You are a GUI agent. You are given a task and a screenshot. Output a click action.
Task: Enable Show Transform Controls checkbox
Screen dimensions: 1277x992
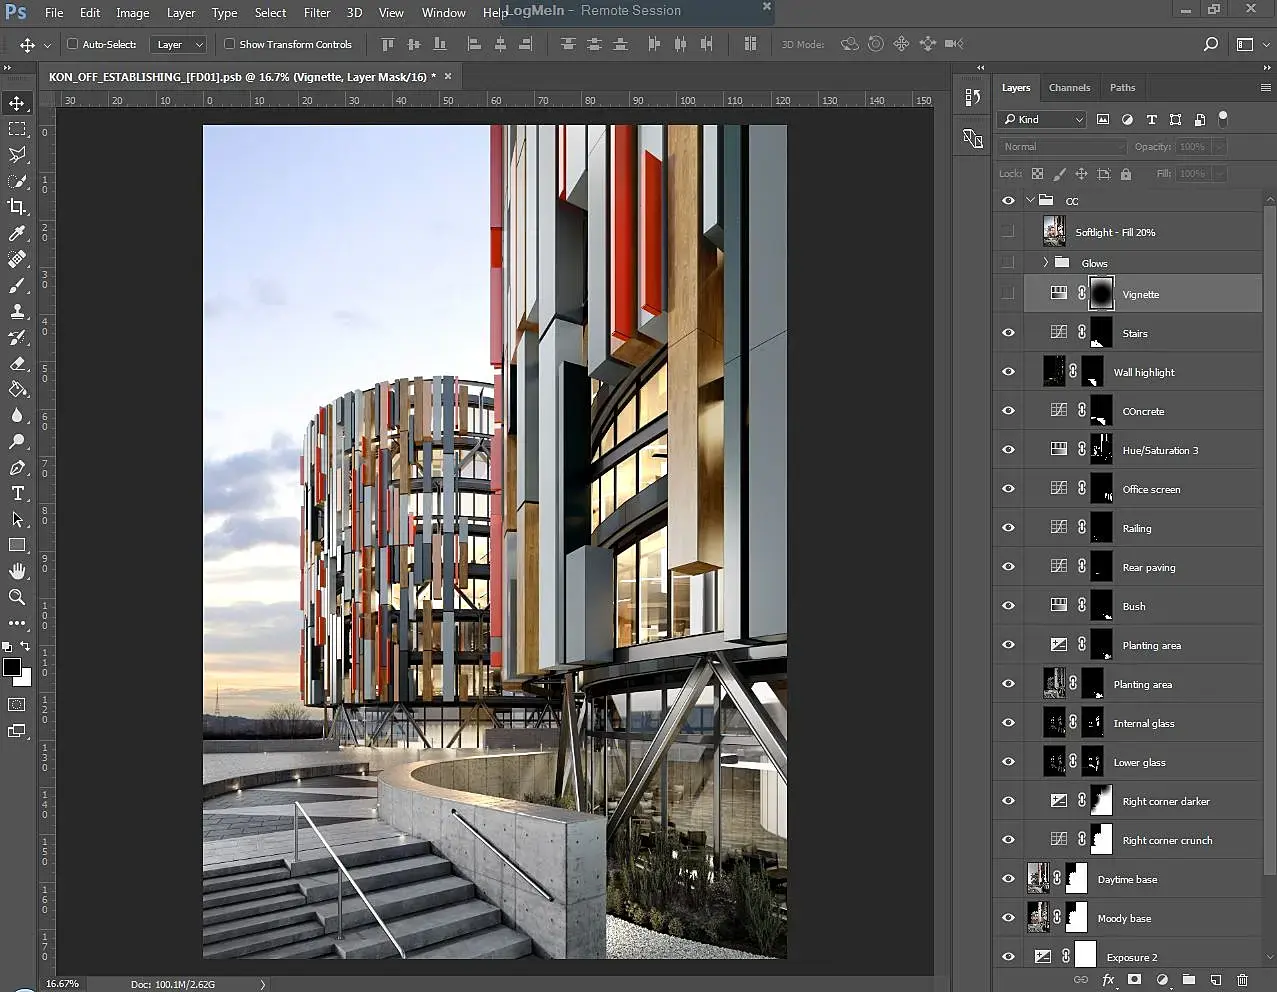(230, 44)
